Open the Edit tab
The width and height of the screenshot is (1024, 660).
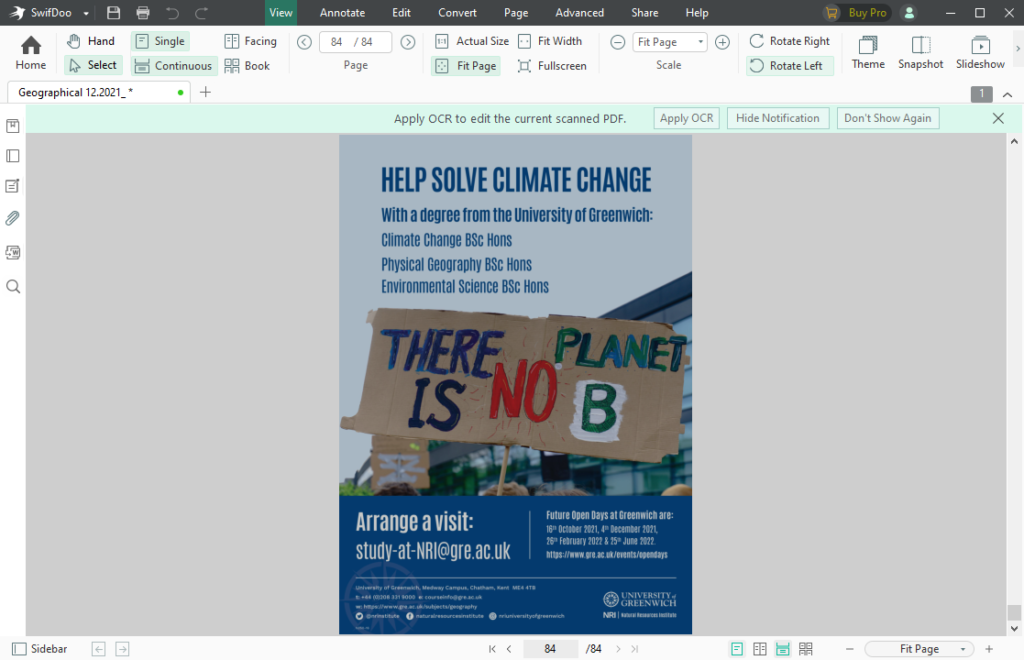click(x=401, y=12)
